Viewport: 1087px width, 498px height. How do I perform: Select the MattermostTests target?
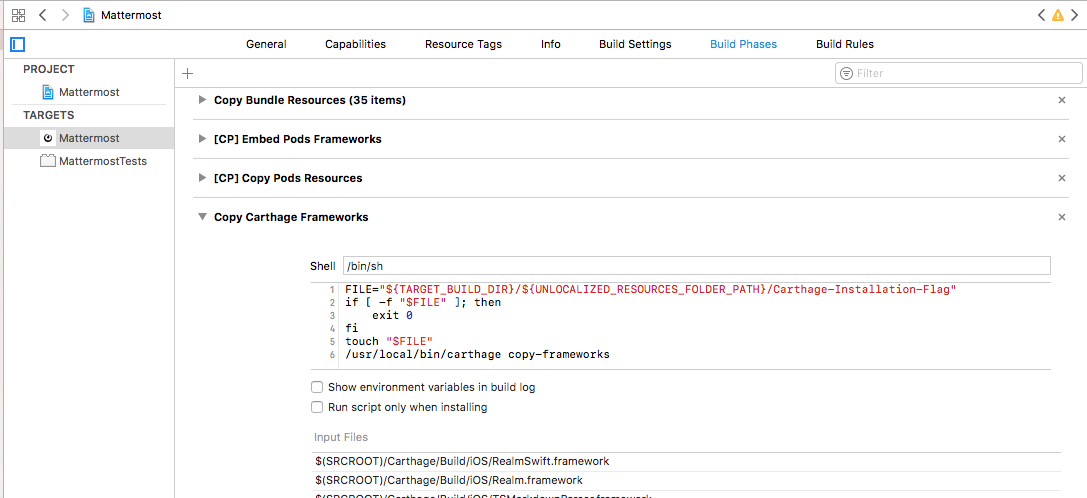pos(102,161)
